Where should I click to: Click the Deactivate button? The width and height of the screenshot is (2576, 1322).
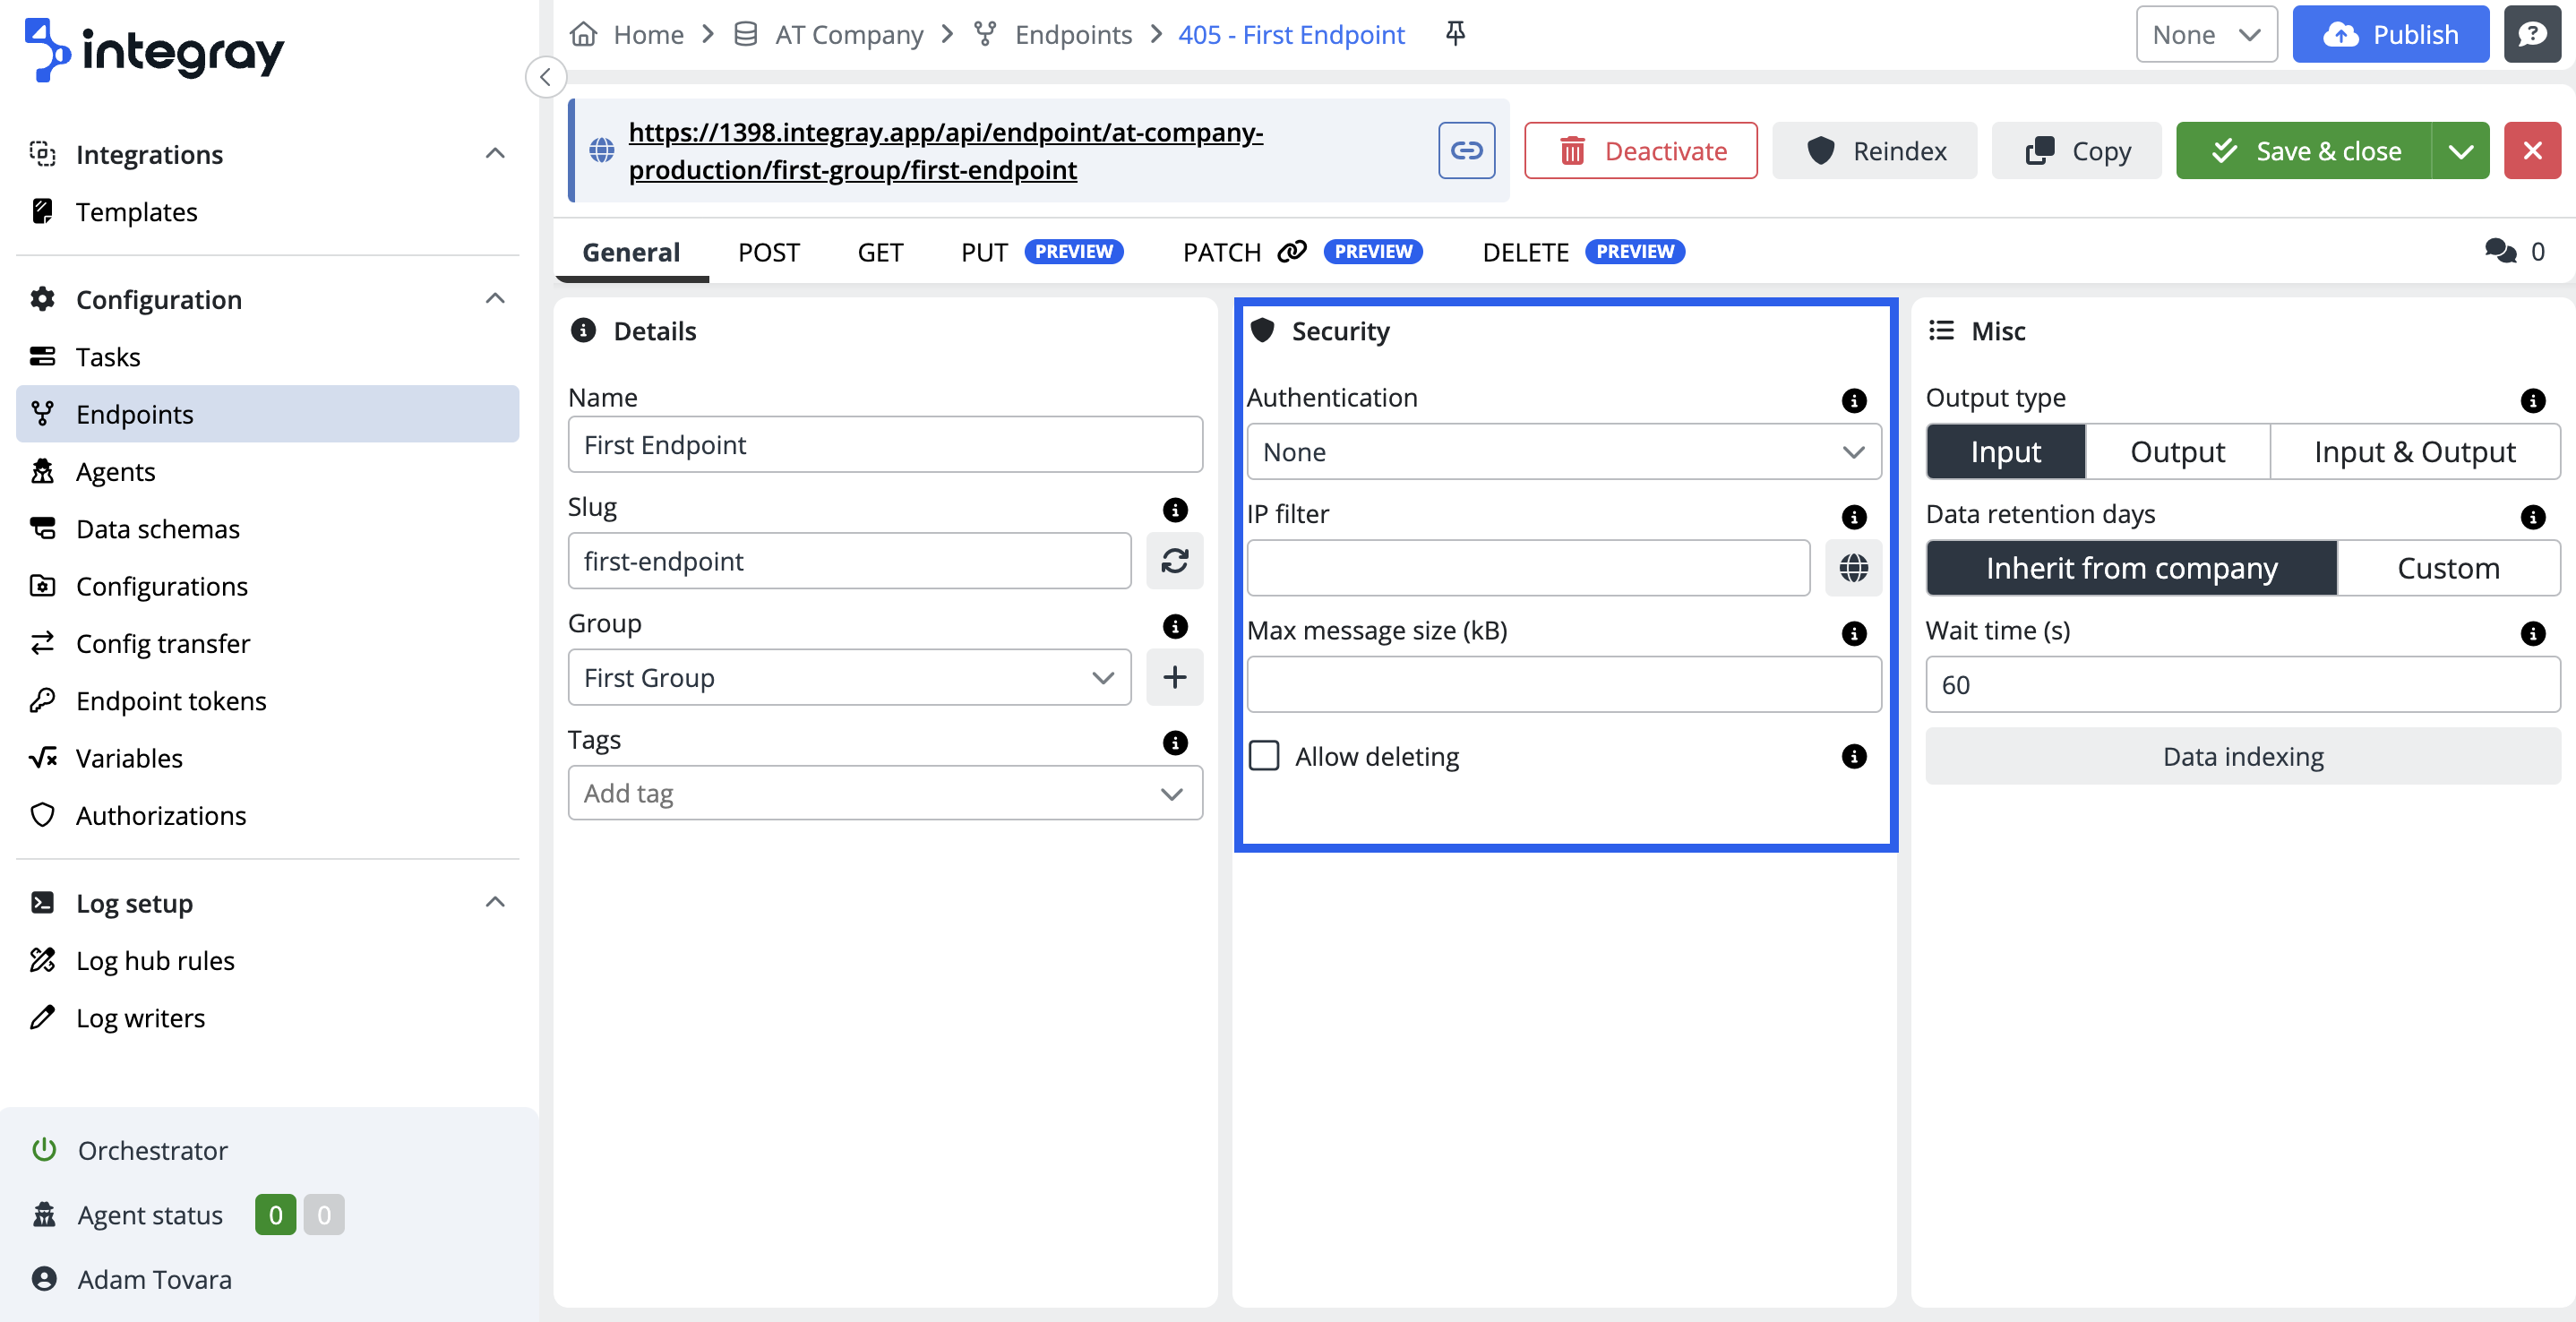point(1640,151)
